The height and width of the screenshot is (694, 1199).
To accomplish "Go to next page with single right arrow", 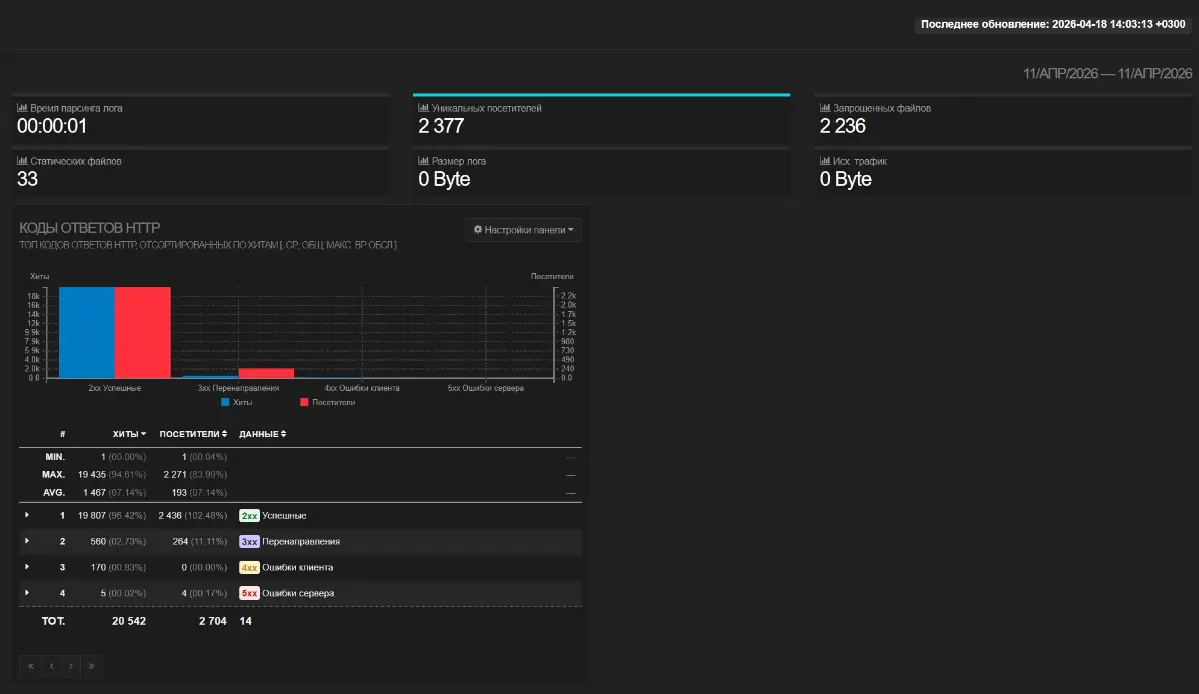I will click(x=71, y=665).
